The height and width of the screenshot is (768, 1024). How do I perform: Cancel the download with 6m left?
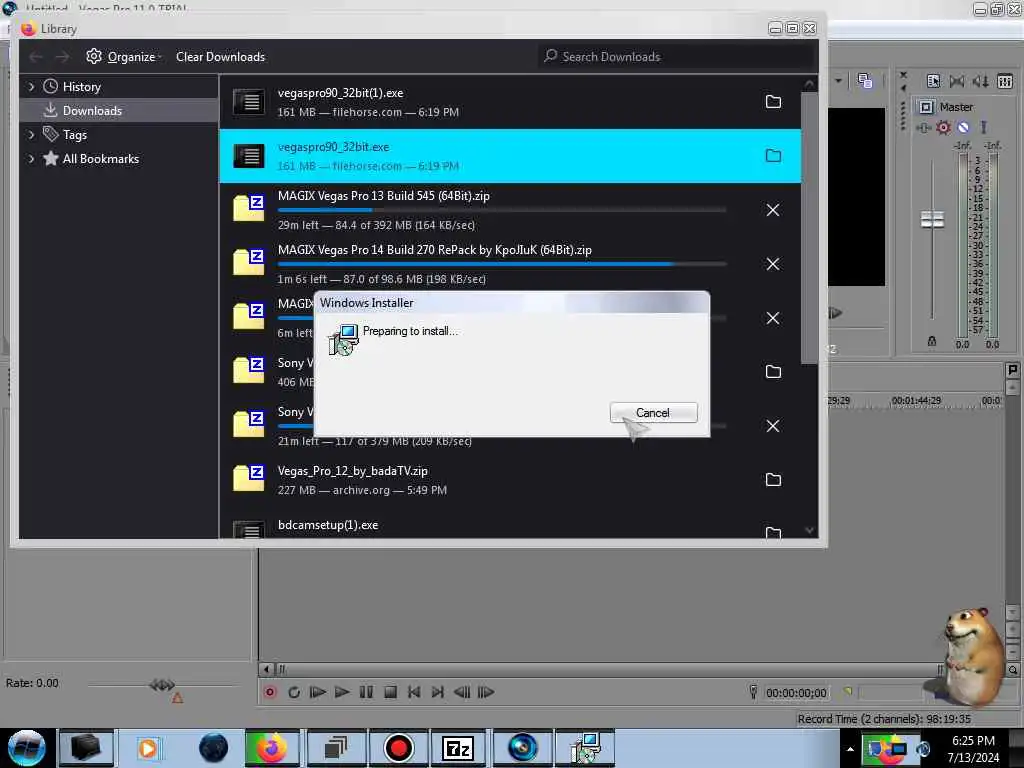[773, 318]
